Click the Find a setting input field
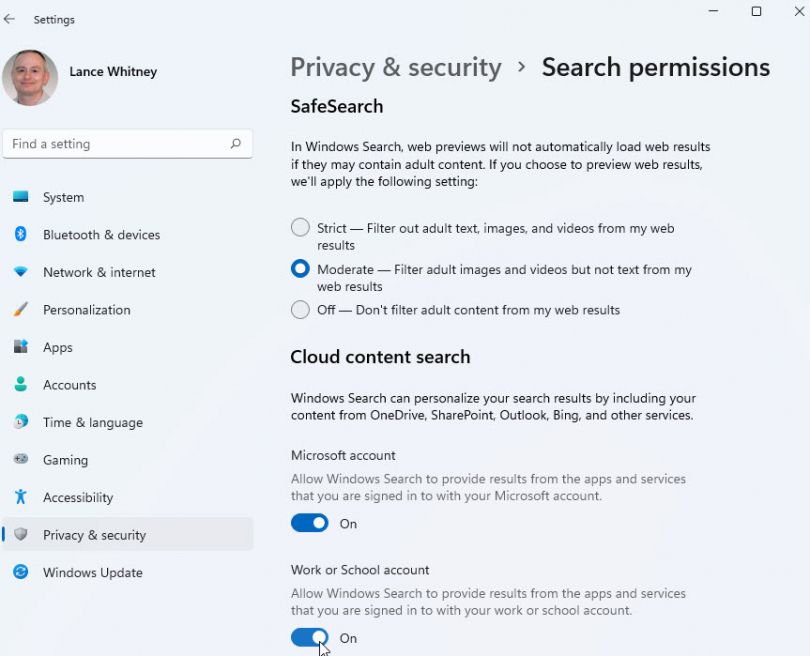810x656 pixels. tap(120, 144)
